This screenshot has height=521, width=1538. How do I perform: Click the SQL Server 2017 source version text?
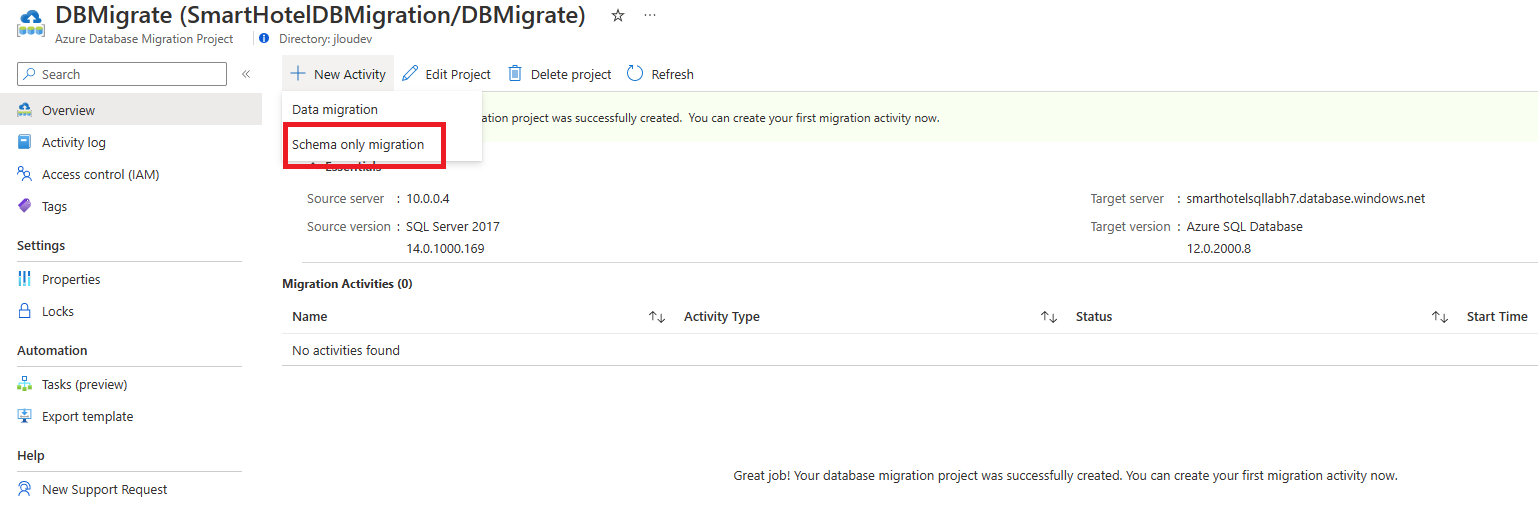(x=453, y=226)
